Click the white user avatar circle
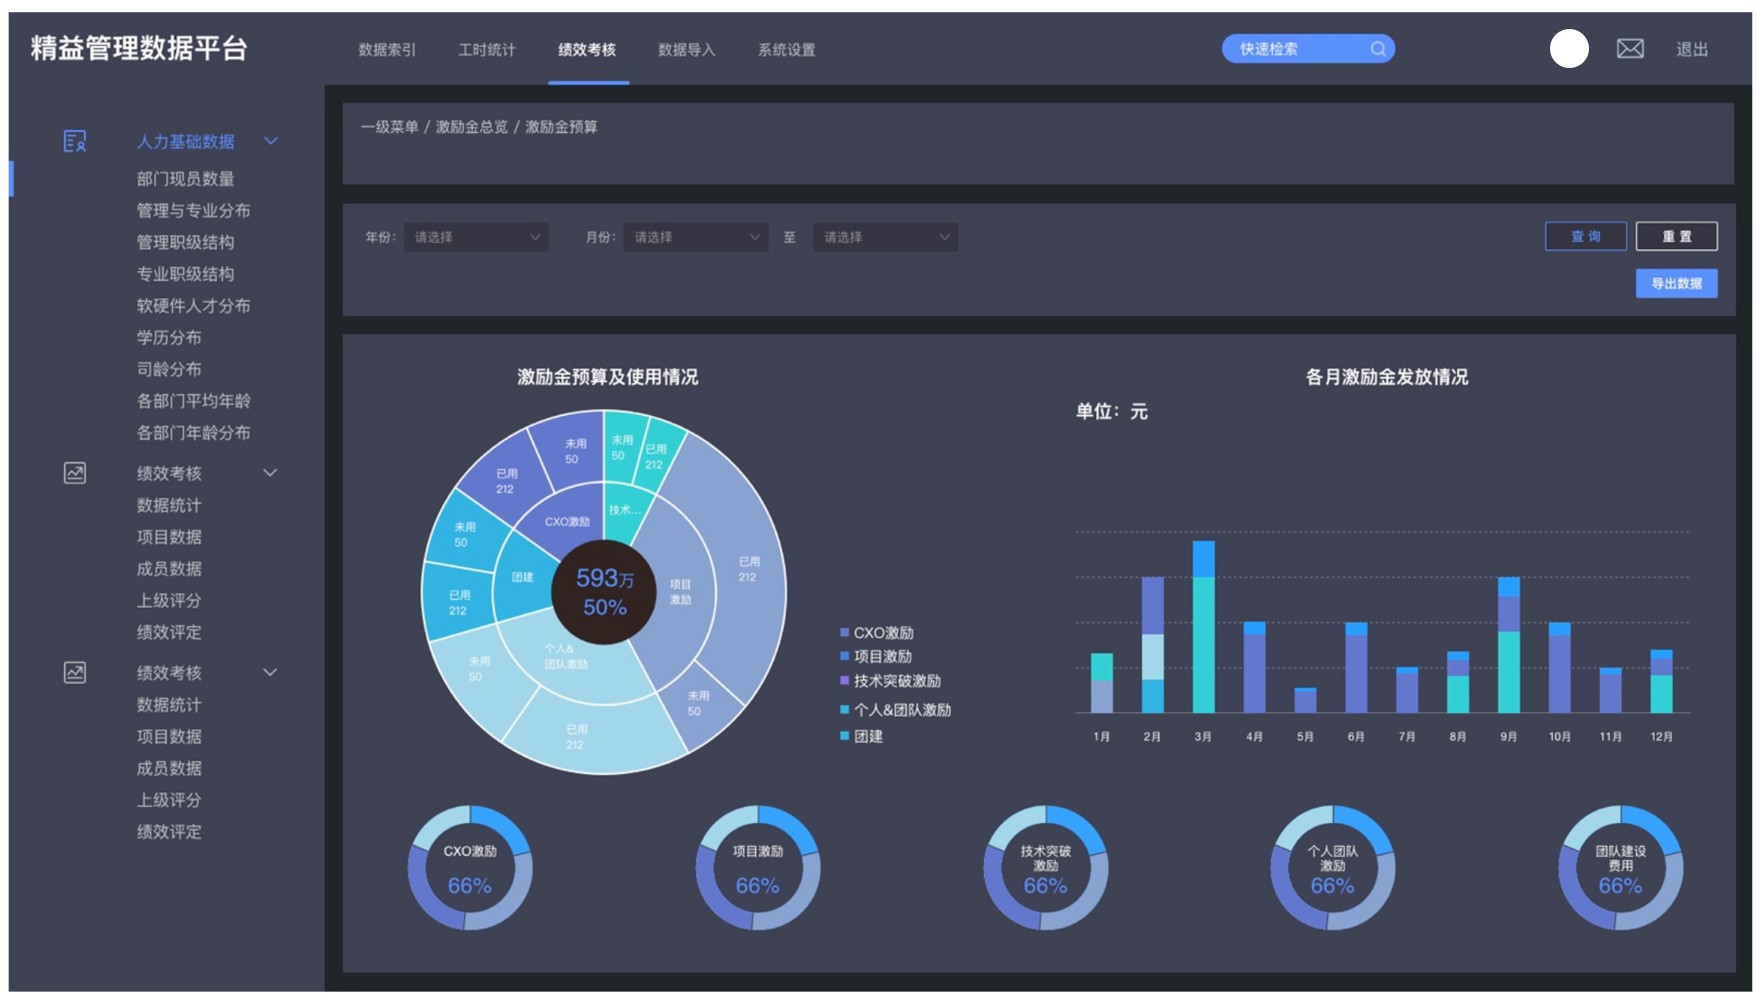 pyautogui.click(x=1569, y=49)
